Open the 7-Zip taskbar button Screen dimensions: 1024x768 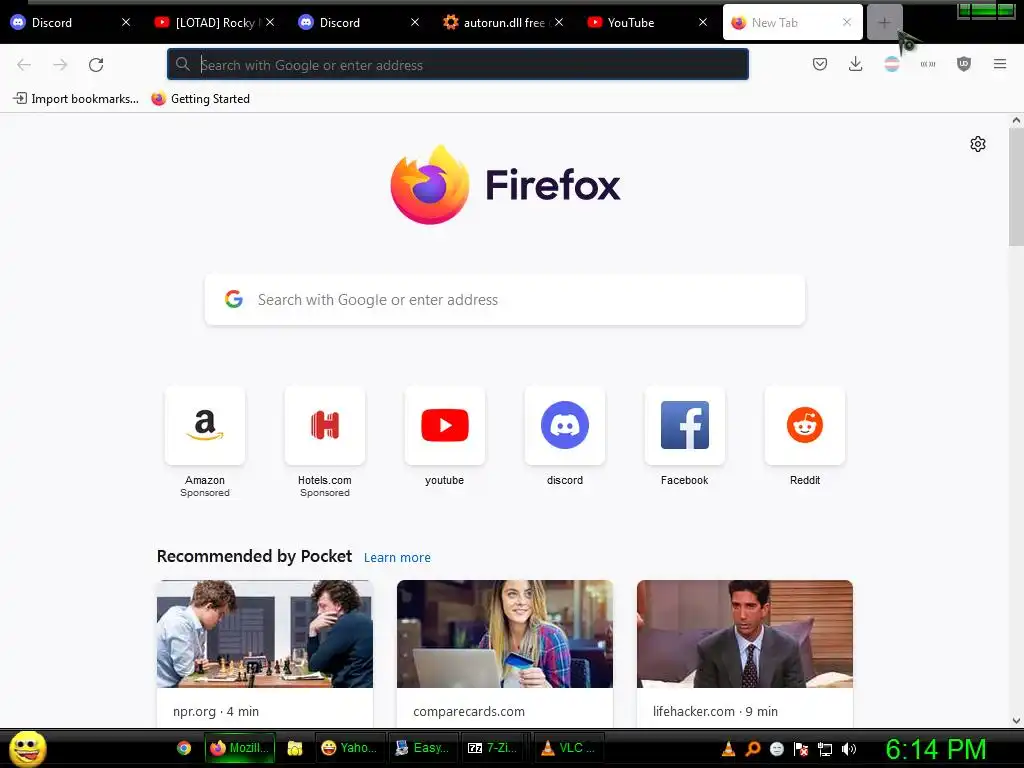tap(496, 748)
